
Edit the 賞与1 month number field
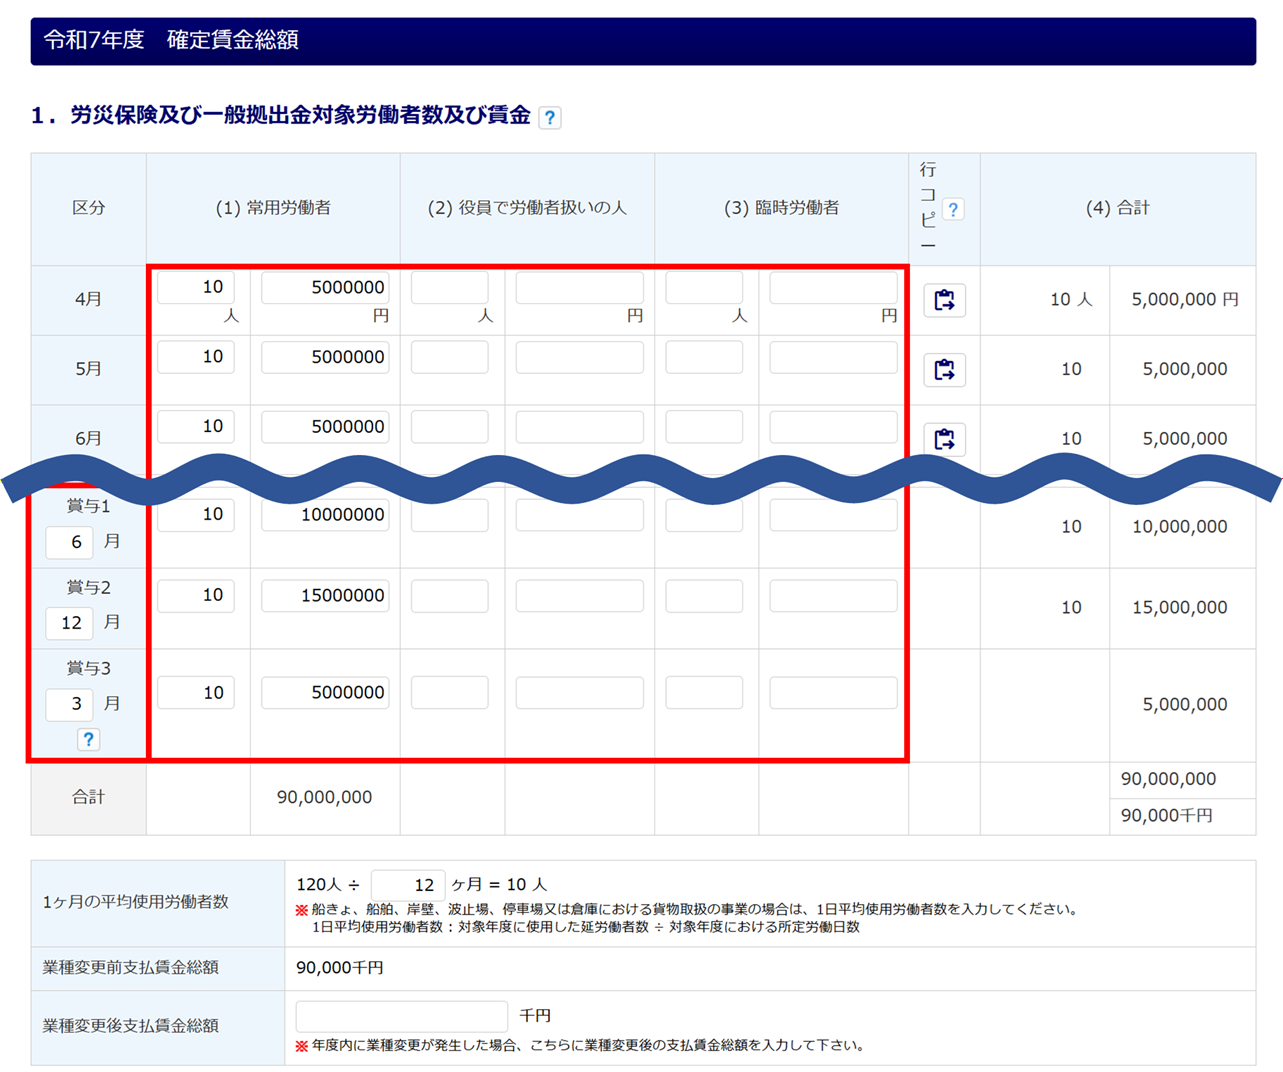69,542
